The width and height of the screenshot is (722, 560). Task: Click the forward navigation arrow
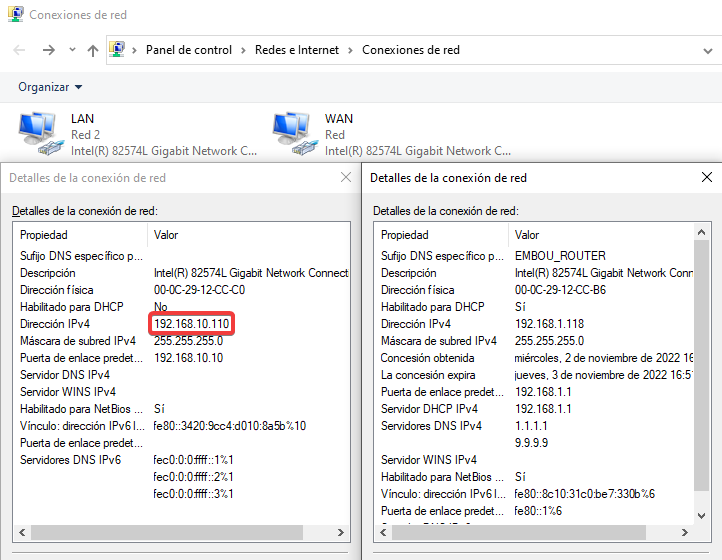pyautogui.click(x=48, y=50)
